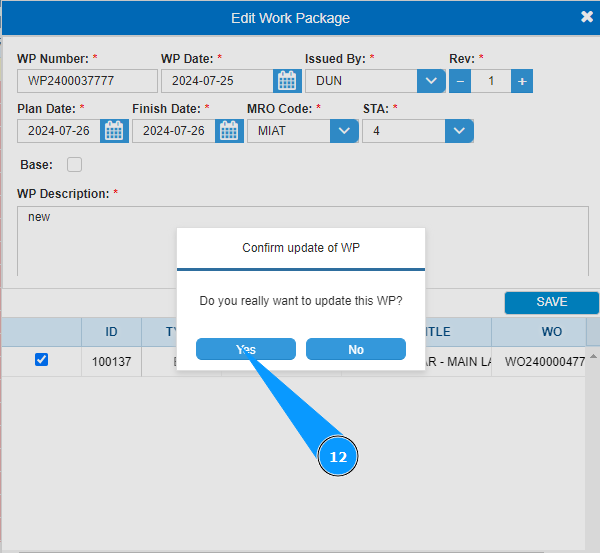Click the Finish Date text field
The width and height of the screenshot is (600, 553).
(174, 131)
